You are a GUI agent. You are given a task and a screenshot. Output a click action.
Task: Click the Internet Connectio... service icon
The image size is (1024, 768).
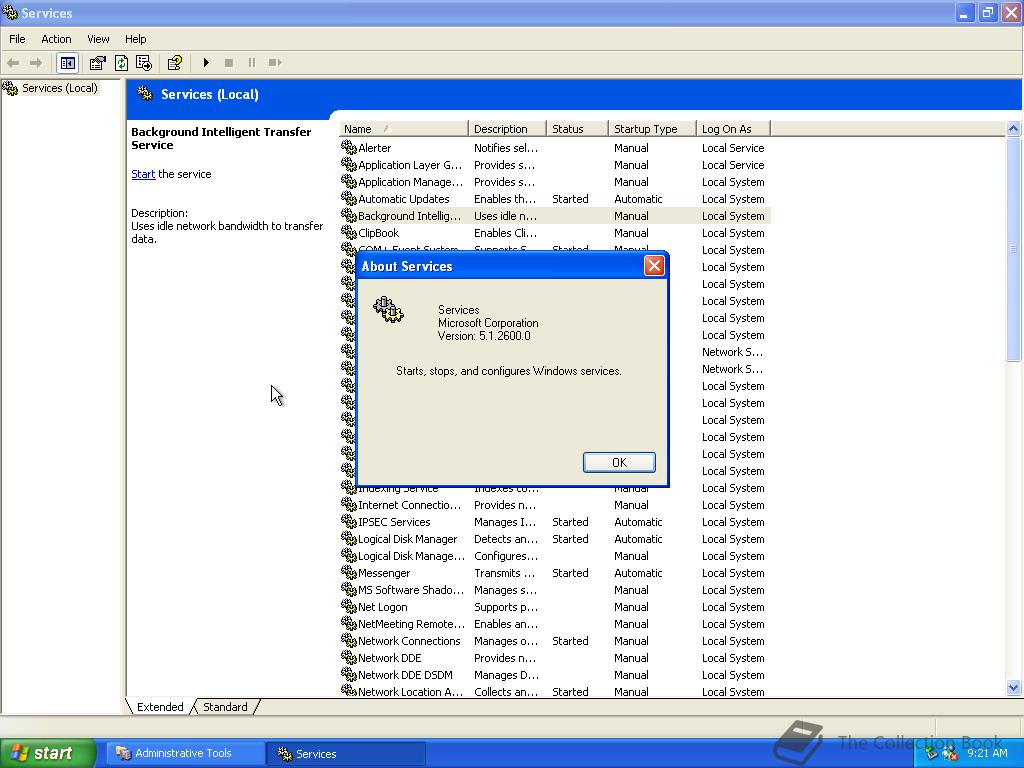(x=349, y=505)
